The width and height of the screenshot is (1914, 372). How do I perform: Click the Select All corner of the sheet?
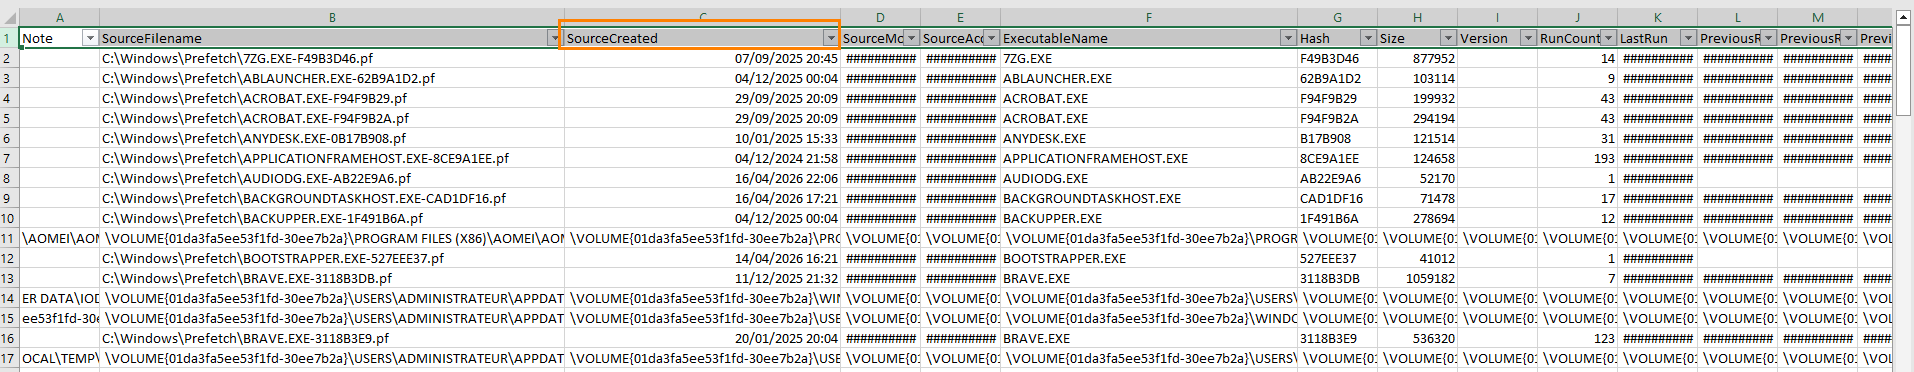[9, 18]
